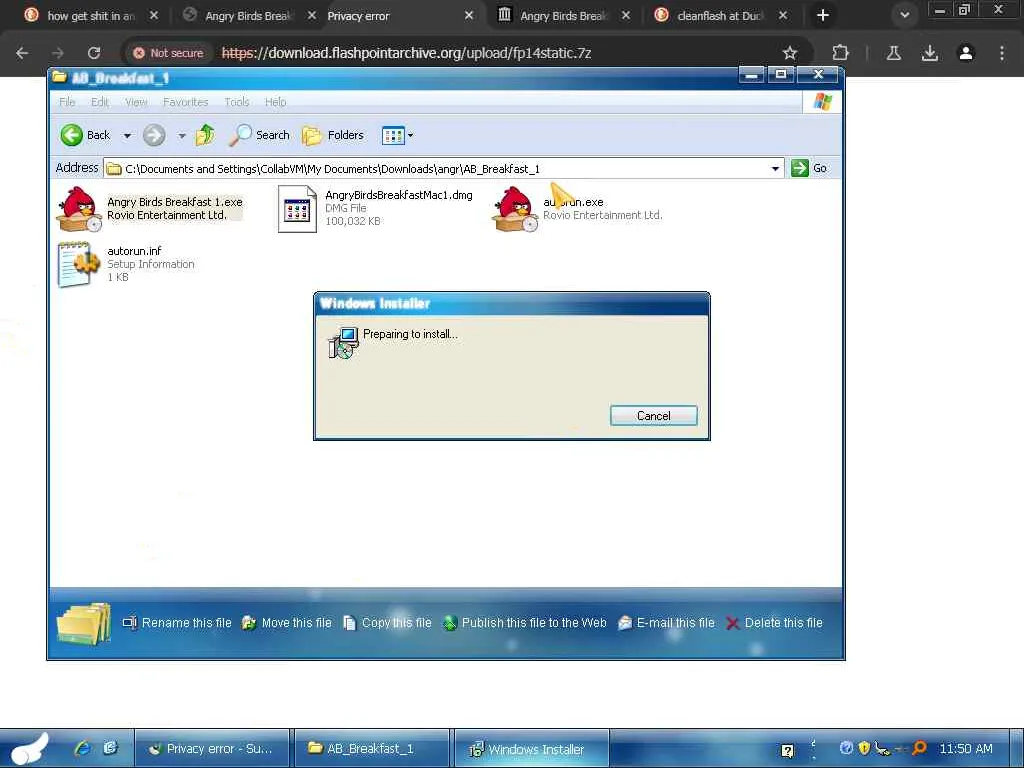Image resolution: width=1024 pixels, height=768 pixels.
Task: Select the autorun.inf setup information icon
Action: [79, 264]
